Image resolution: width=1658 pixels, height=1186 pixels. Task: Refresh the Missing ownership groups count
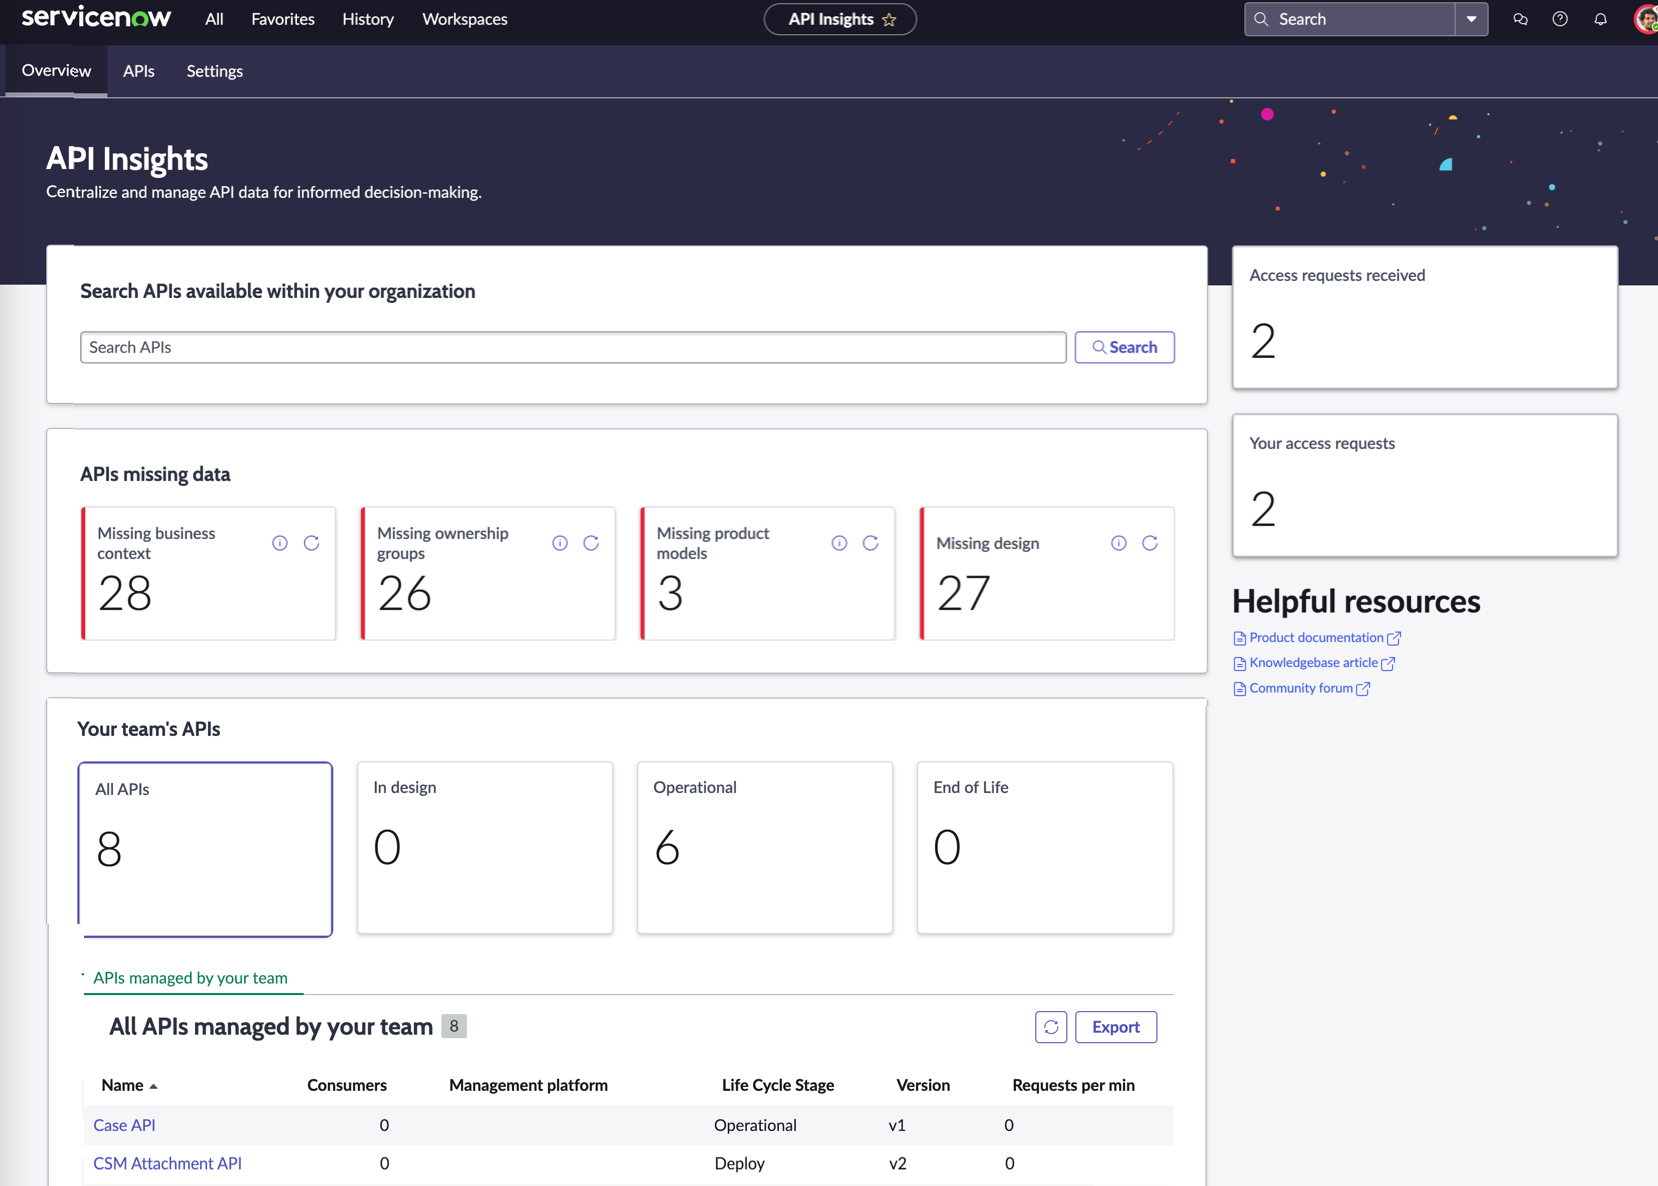[591, 543]
